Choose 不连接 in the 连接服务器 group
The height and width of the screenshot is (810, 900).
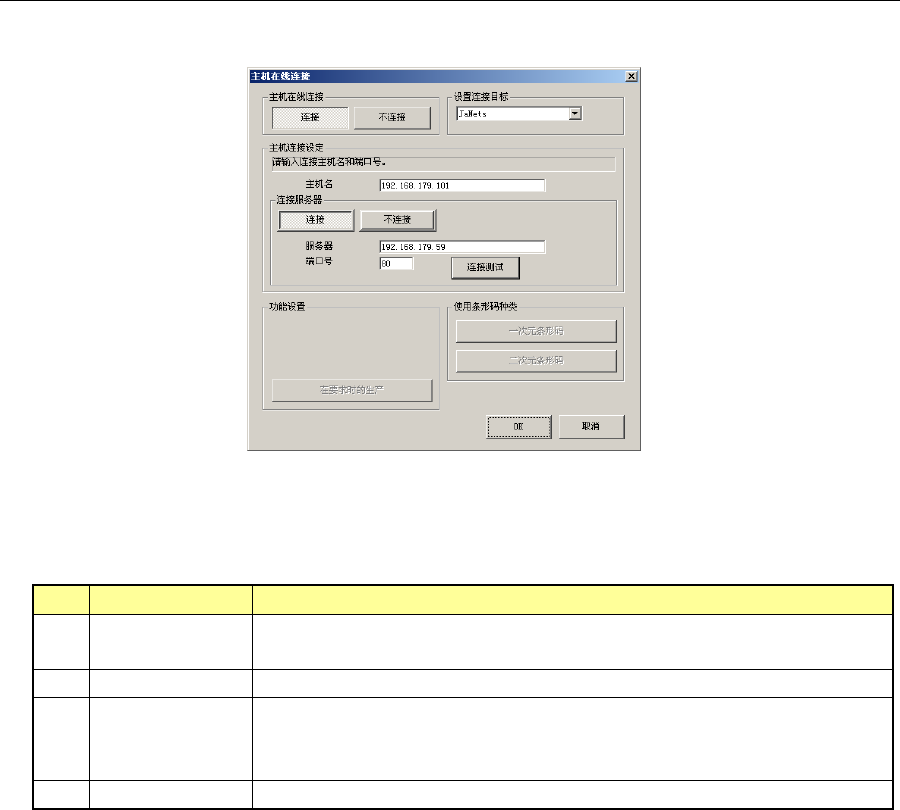tap(398, 220)
